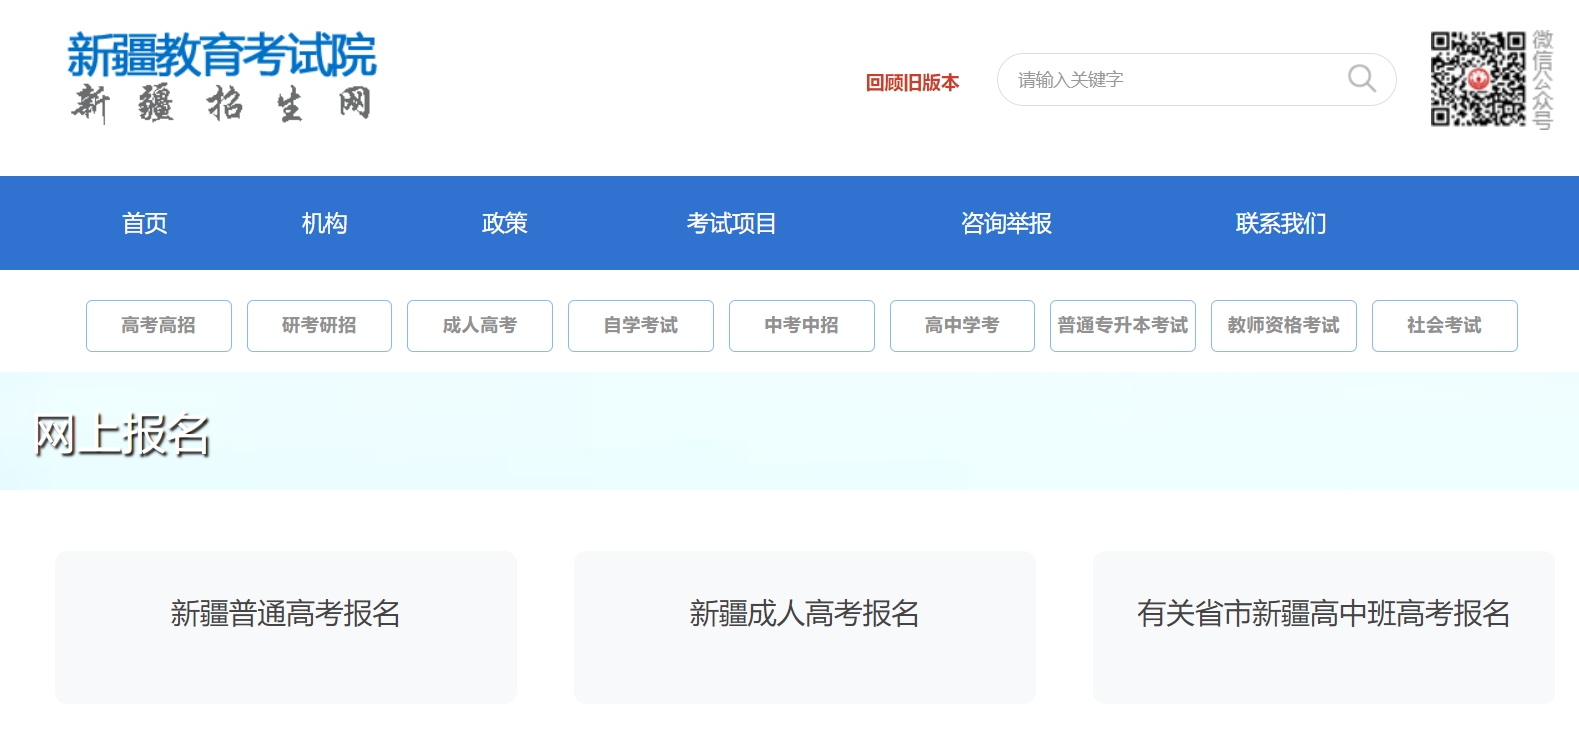Open the 考试项目 navigation item

point(731,223)
